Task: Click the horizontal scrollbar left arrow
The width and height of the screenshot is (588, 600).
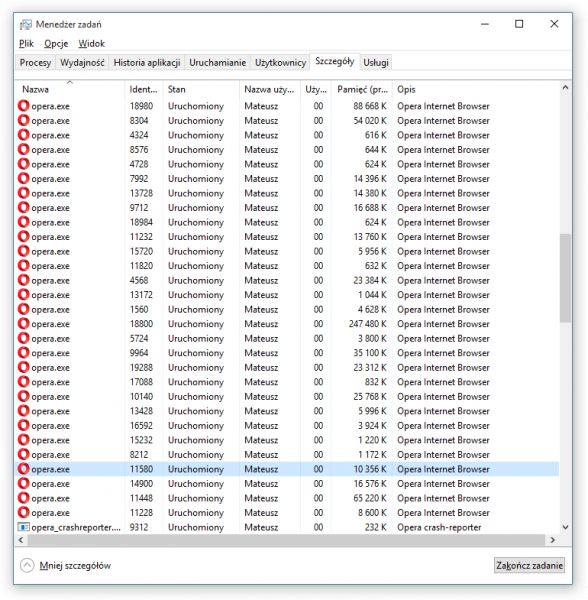Action: pos(21,540)
